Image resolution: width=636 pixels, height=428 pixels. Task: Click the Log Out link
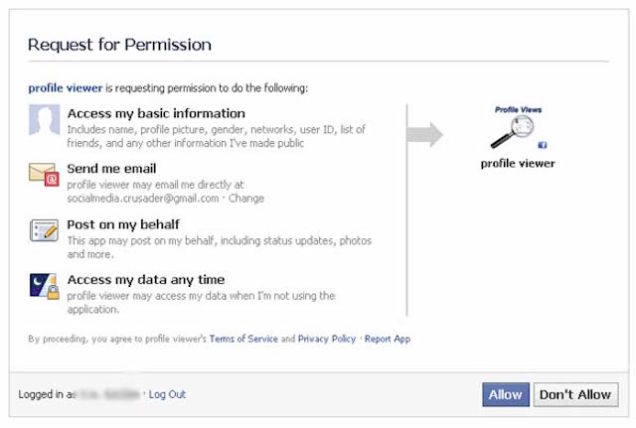coord(167,395)
